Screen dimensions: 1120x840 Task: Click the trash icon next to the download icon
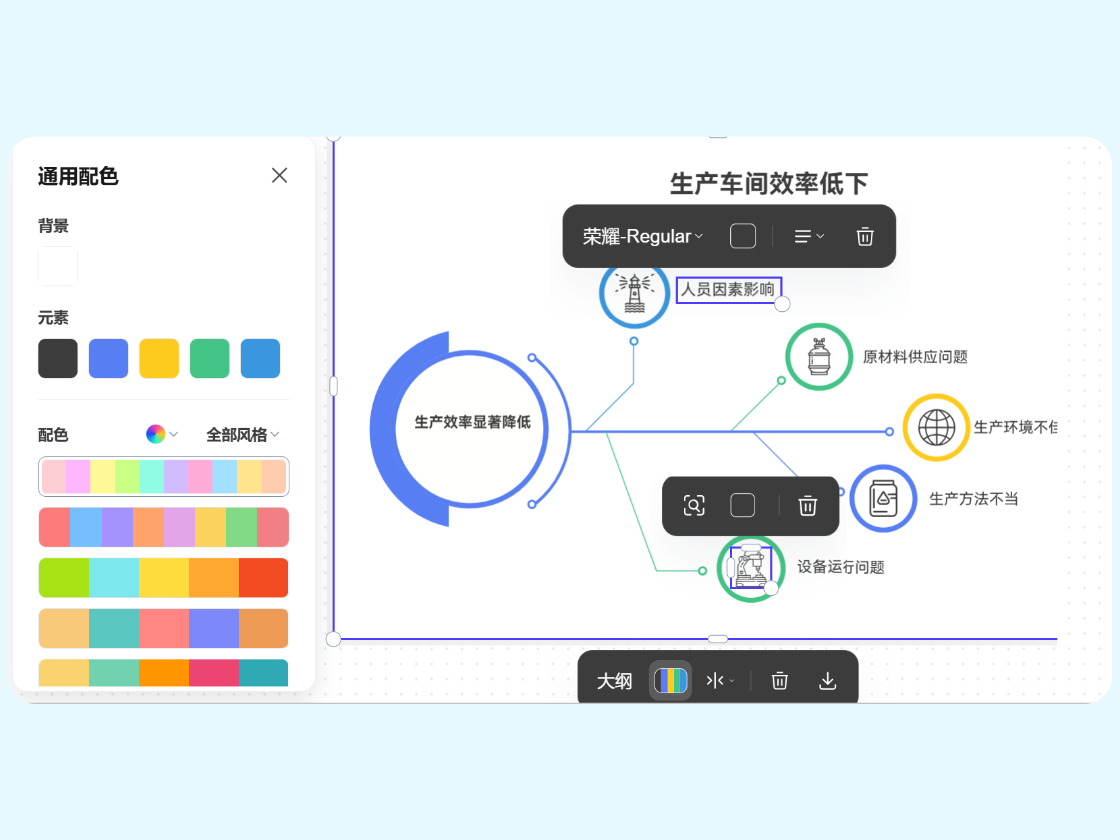[x=779, y=680]
